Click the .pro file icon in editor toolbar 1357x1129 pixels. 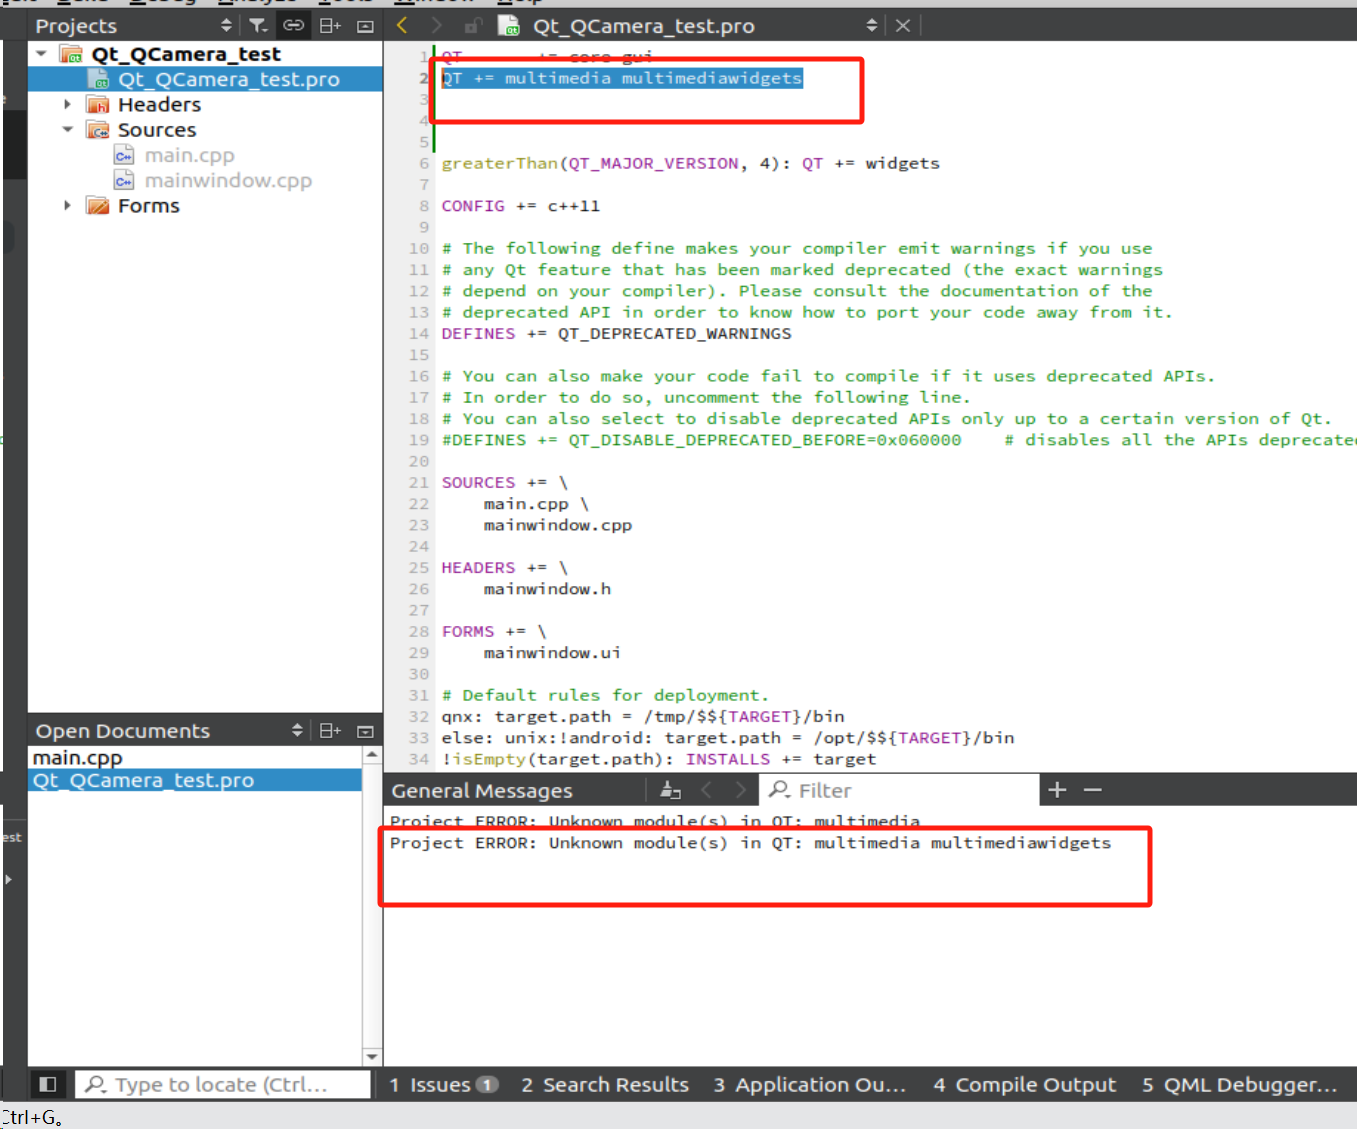click(509, 25)
